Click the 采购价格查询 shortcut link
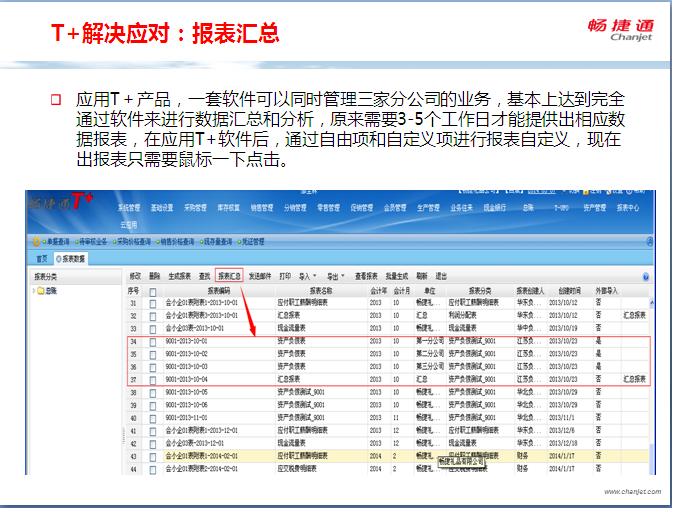This screenshot has height=512, width=673. pyautogui.click(x=133, y=242)
